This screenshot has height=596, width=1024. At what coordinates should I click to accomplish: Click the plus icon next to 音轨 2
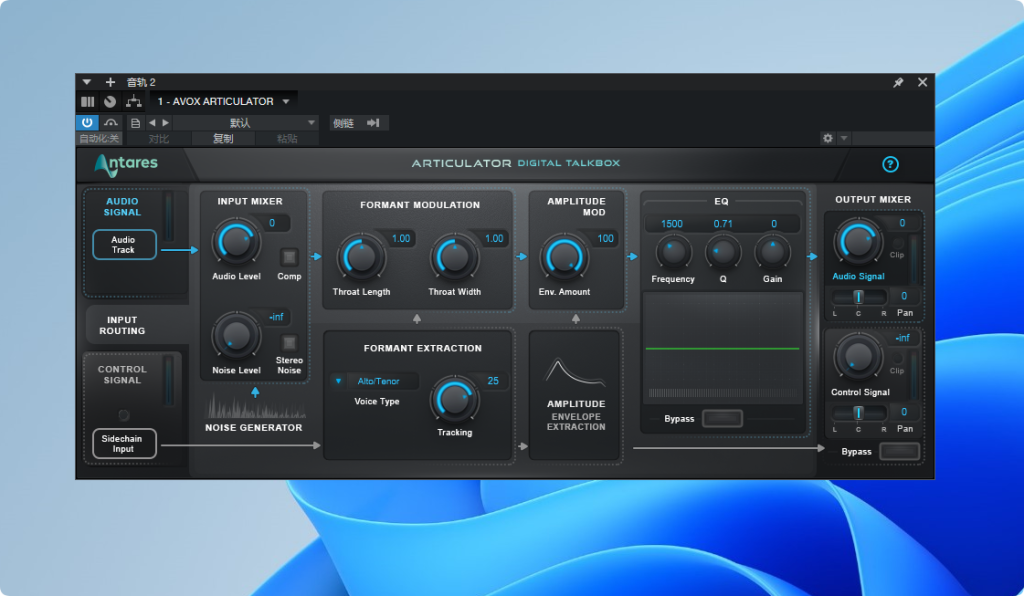(110, 82)
